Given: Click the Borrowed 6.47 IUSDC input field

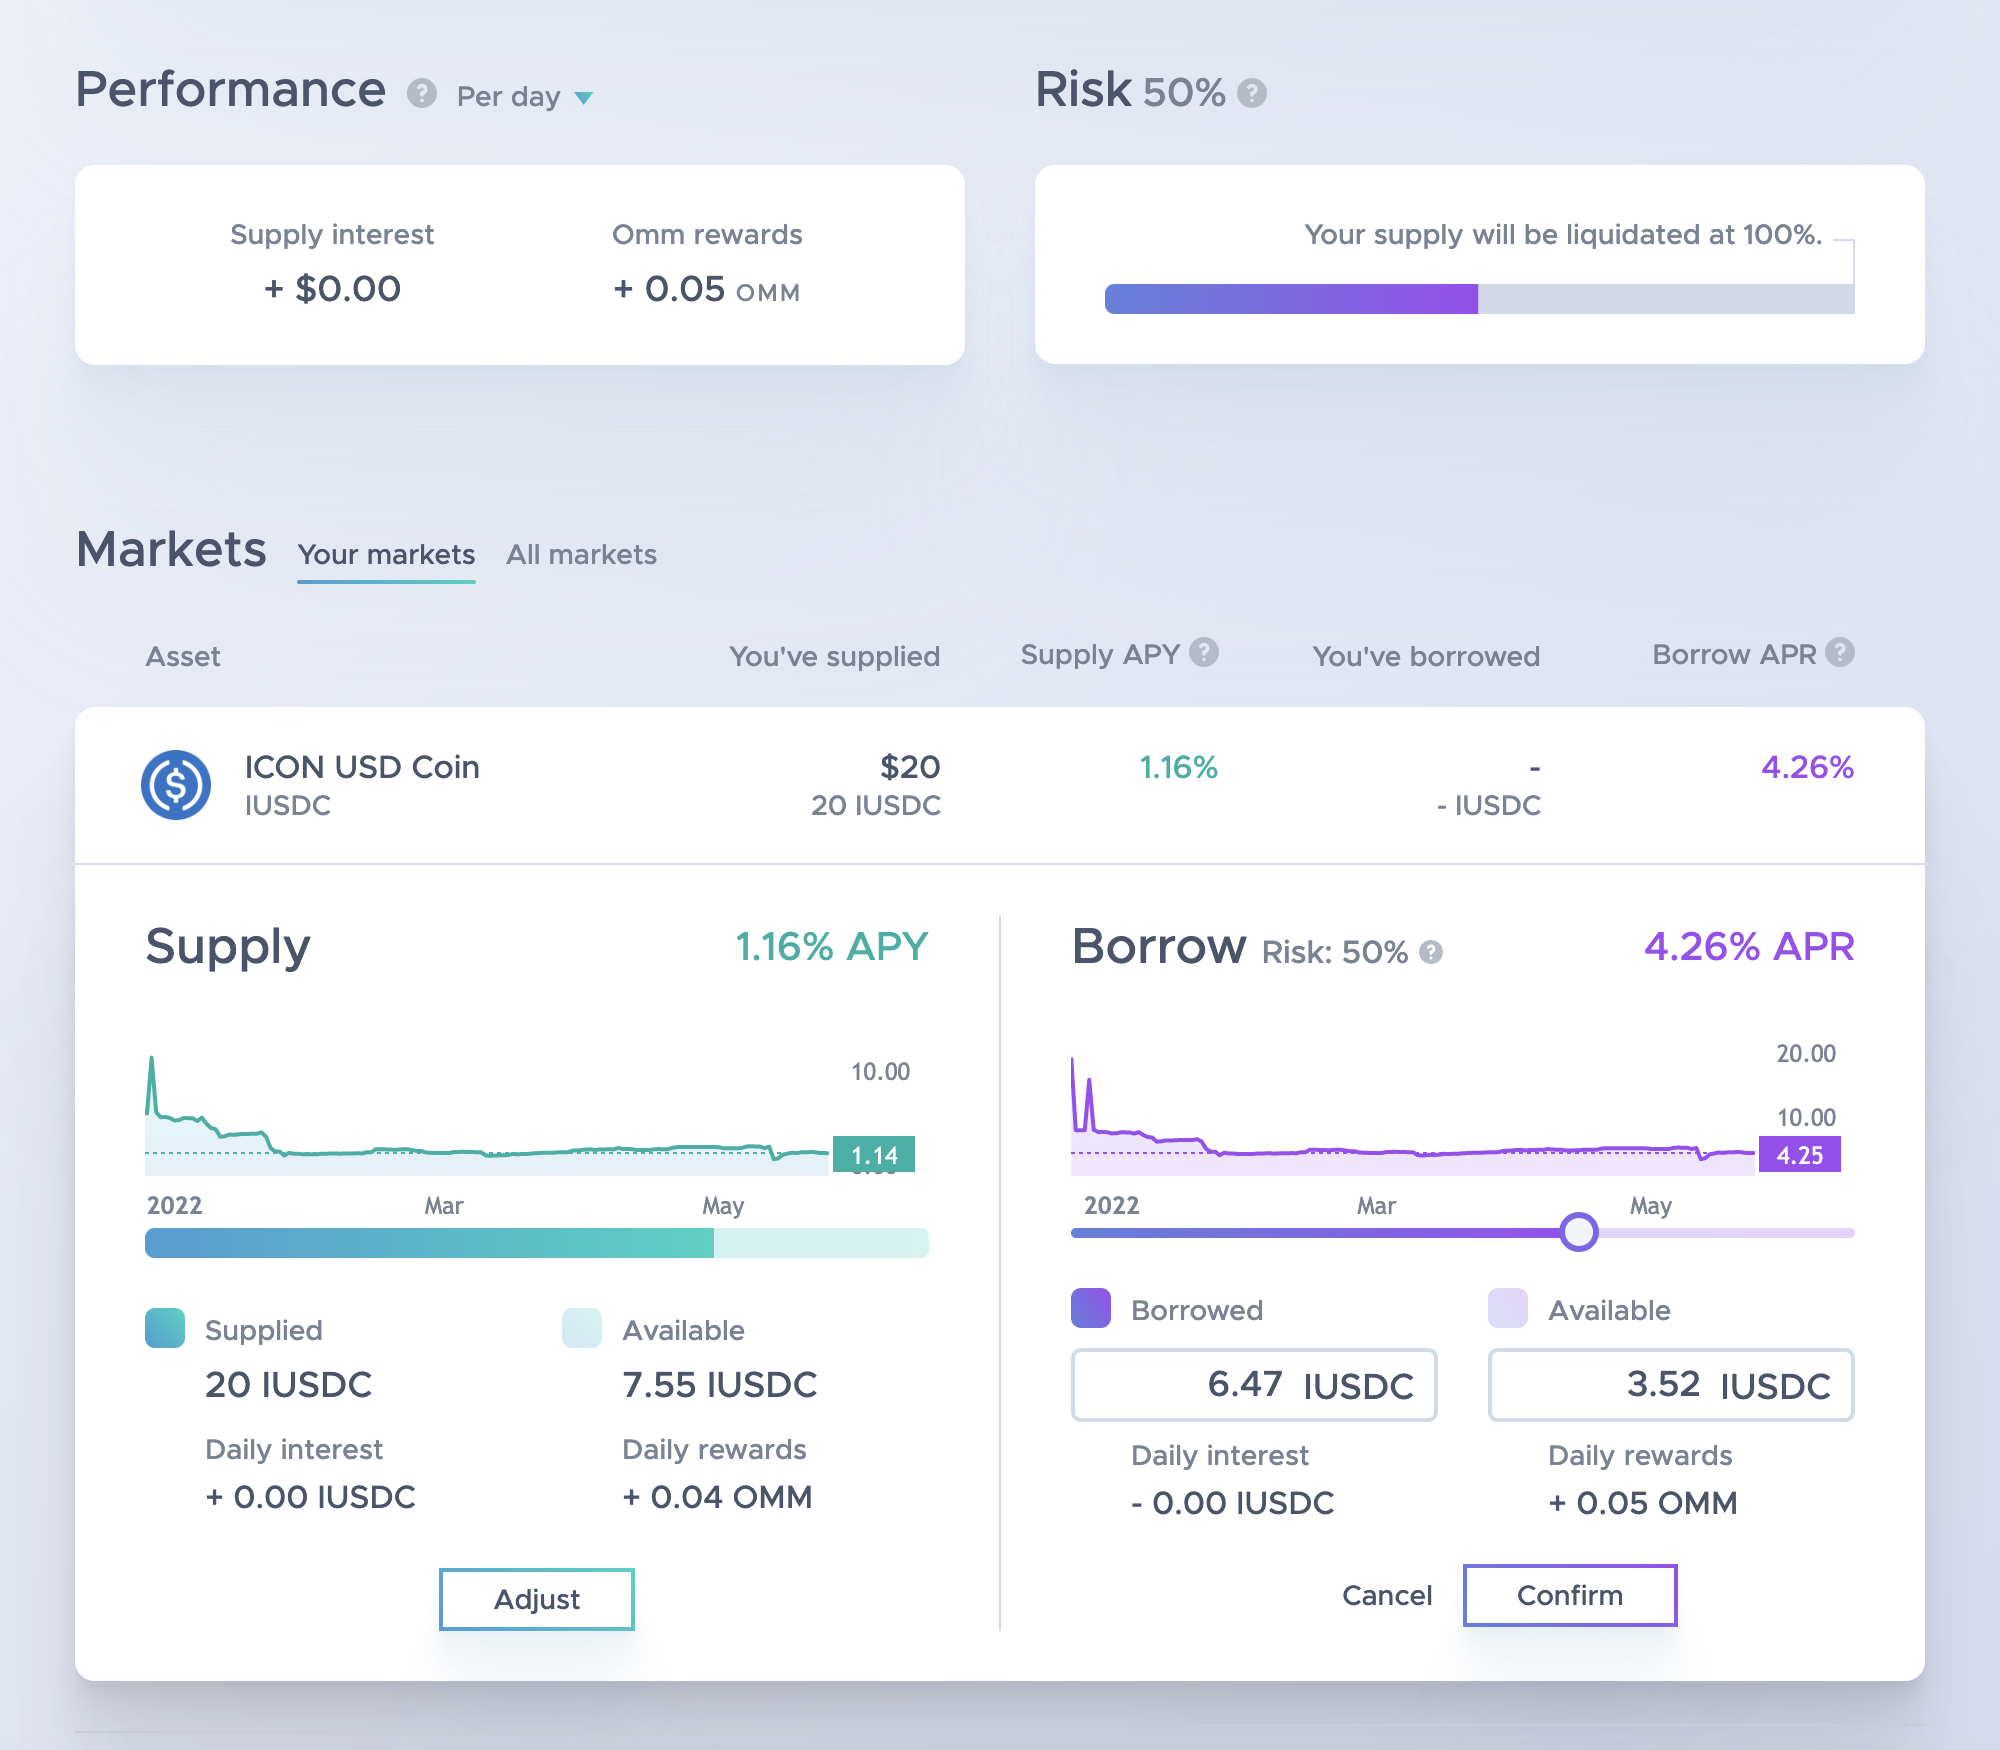Looking at the screenshot, I should tap(1254, 1385).
